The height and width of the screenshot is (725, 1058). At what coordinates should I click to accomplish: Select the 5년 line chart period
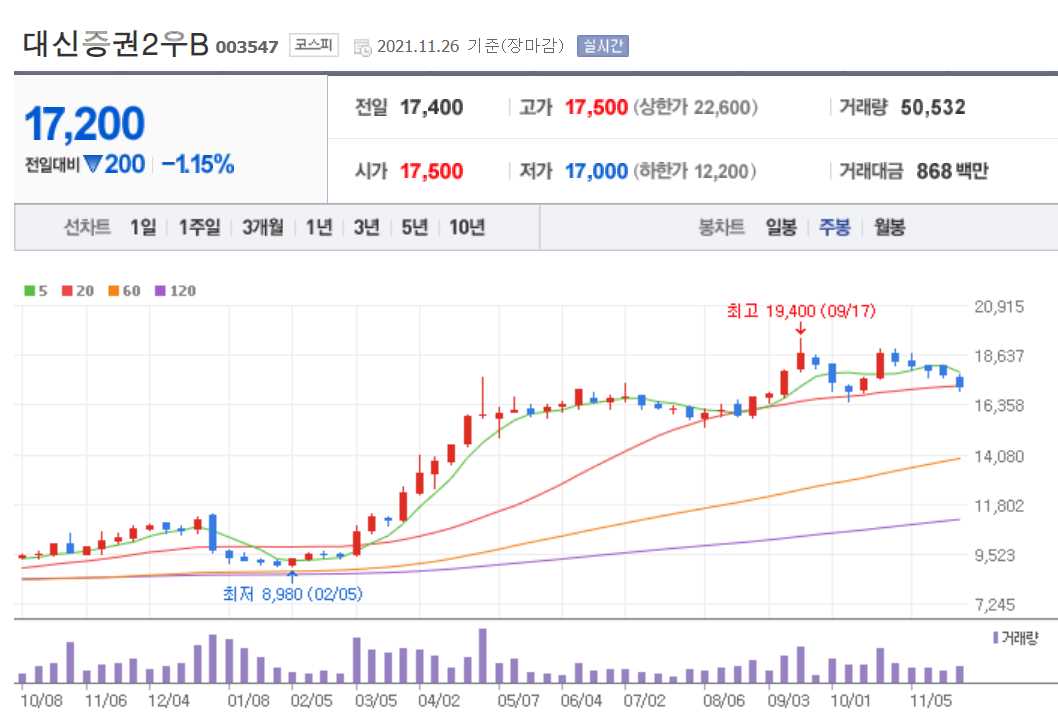click(414, 227)
